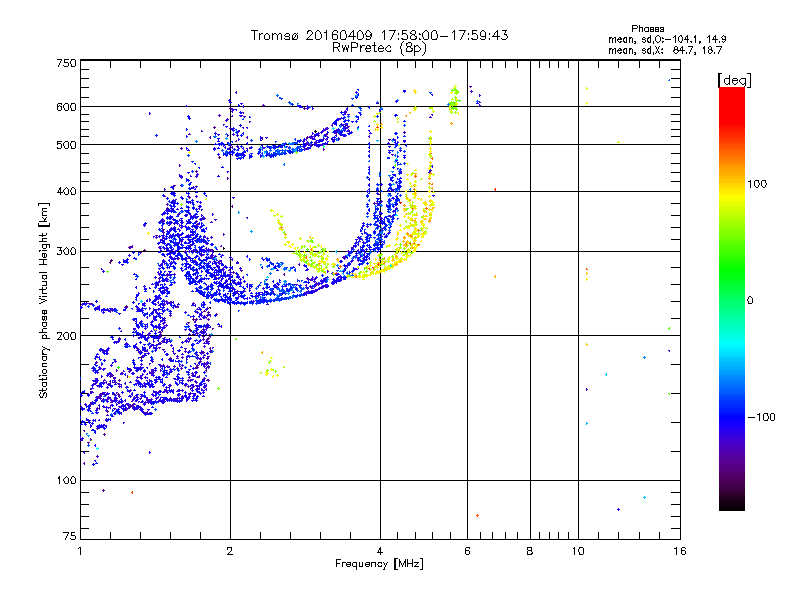Image resolution: width=800 pixels, height=600 pixels.
Task: Click the y-axis tick label '600'
Action: [x=66, y=107]
